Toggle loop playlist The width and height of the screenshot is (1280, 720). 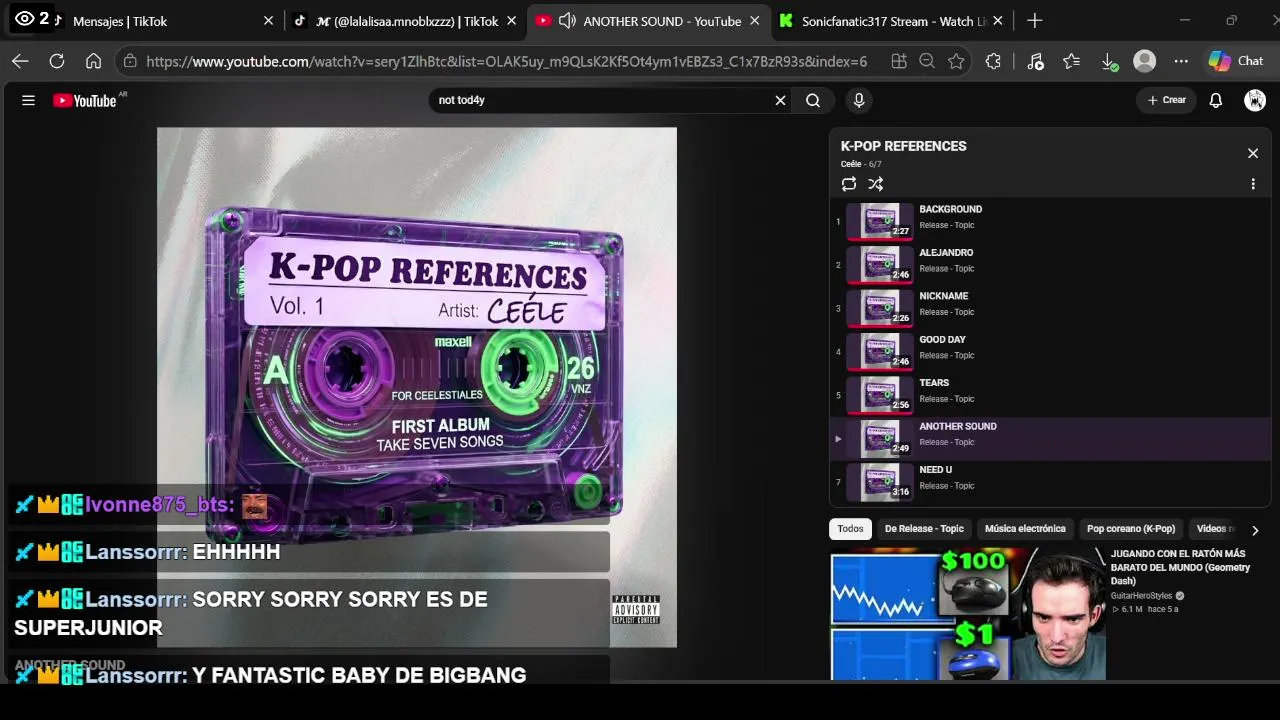(x=849, y=184)
